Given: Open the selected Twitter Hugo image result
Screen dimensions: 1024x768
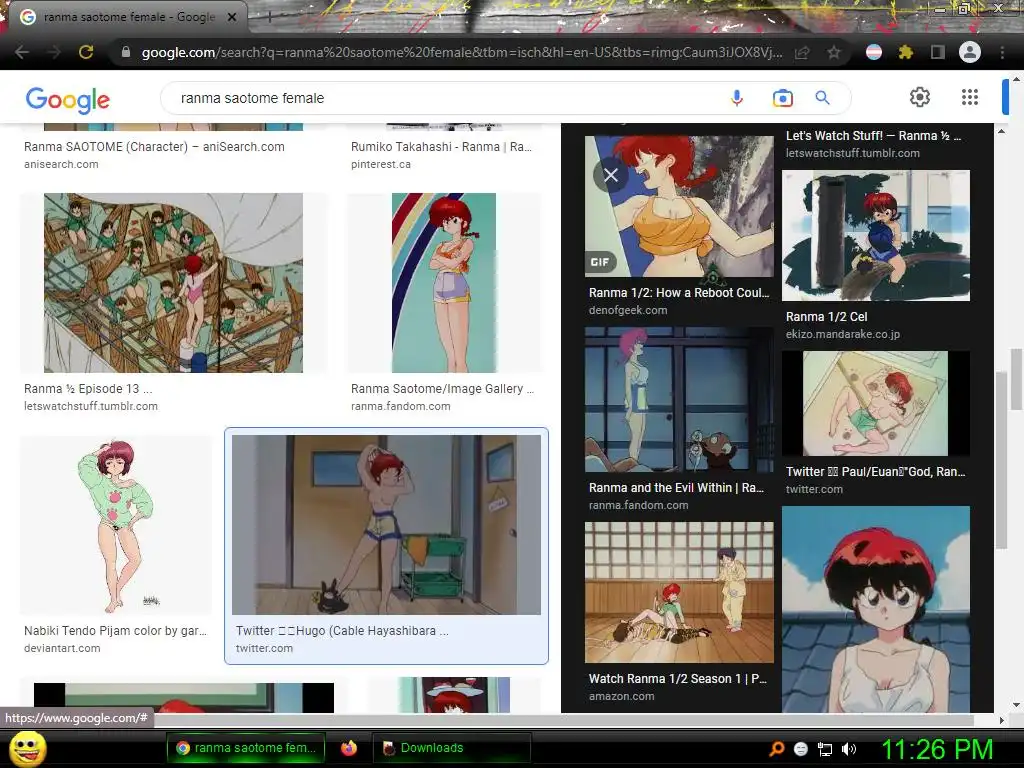Looking at the screenshot, I should pyautogui.click(x=386, y=525).
